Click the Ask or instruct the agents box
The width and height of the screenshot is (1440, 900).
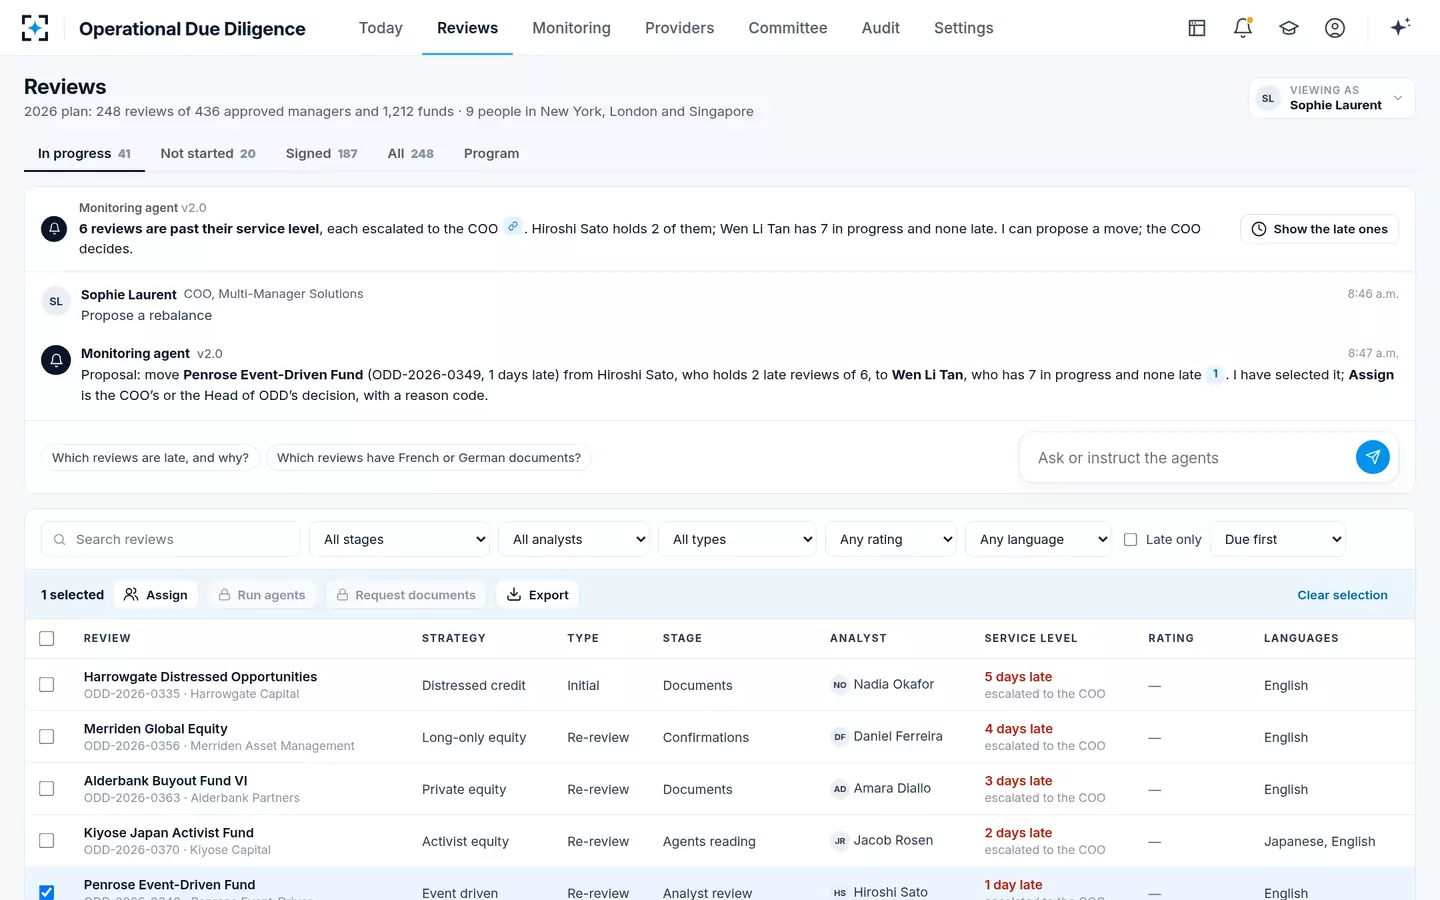(x=1190, y=458)
